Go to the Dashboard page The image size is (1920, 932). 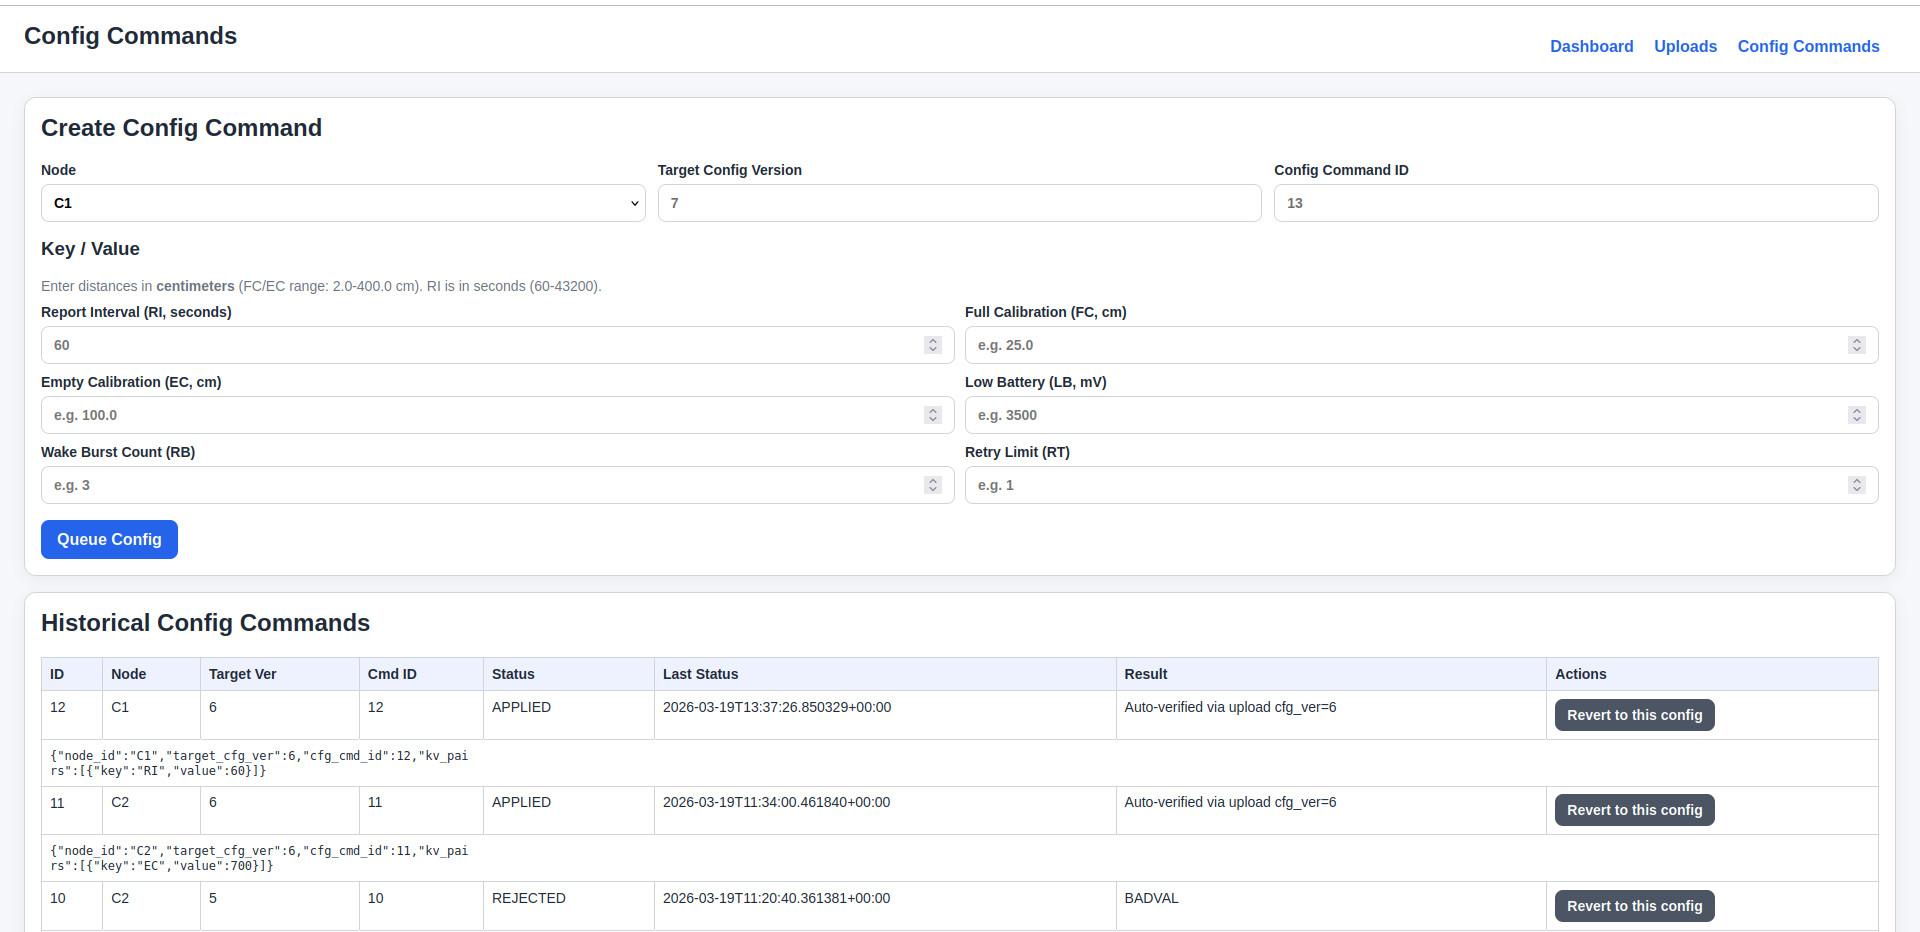[1591, 47]
